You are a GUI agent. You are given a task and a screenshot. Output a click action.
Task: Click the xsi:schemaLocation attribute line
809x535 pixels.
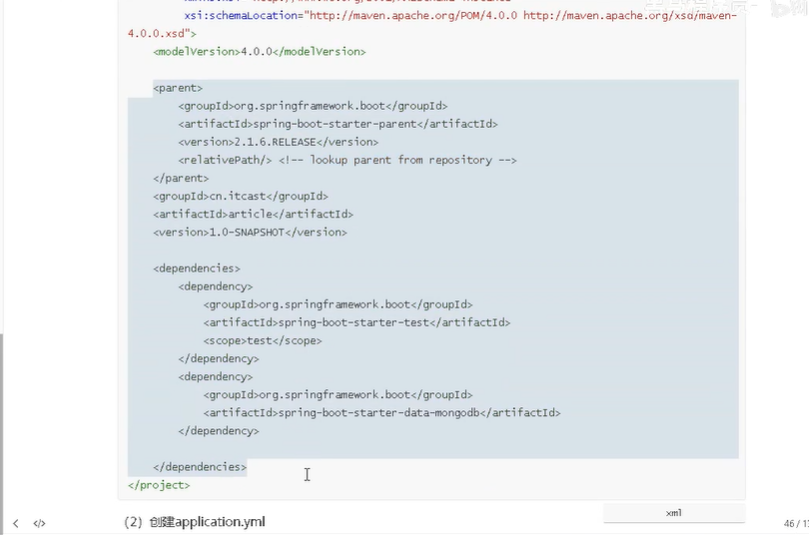[x=460, y=15]
